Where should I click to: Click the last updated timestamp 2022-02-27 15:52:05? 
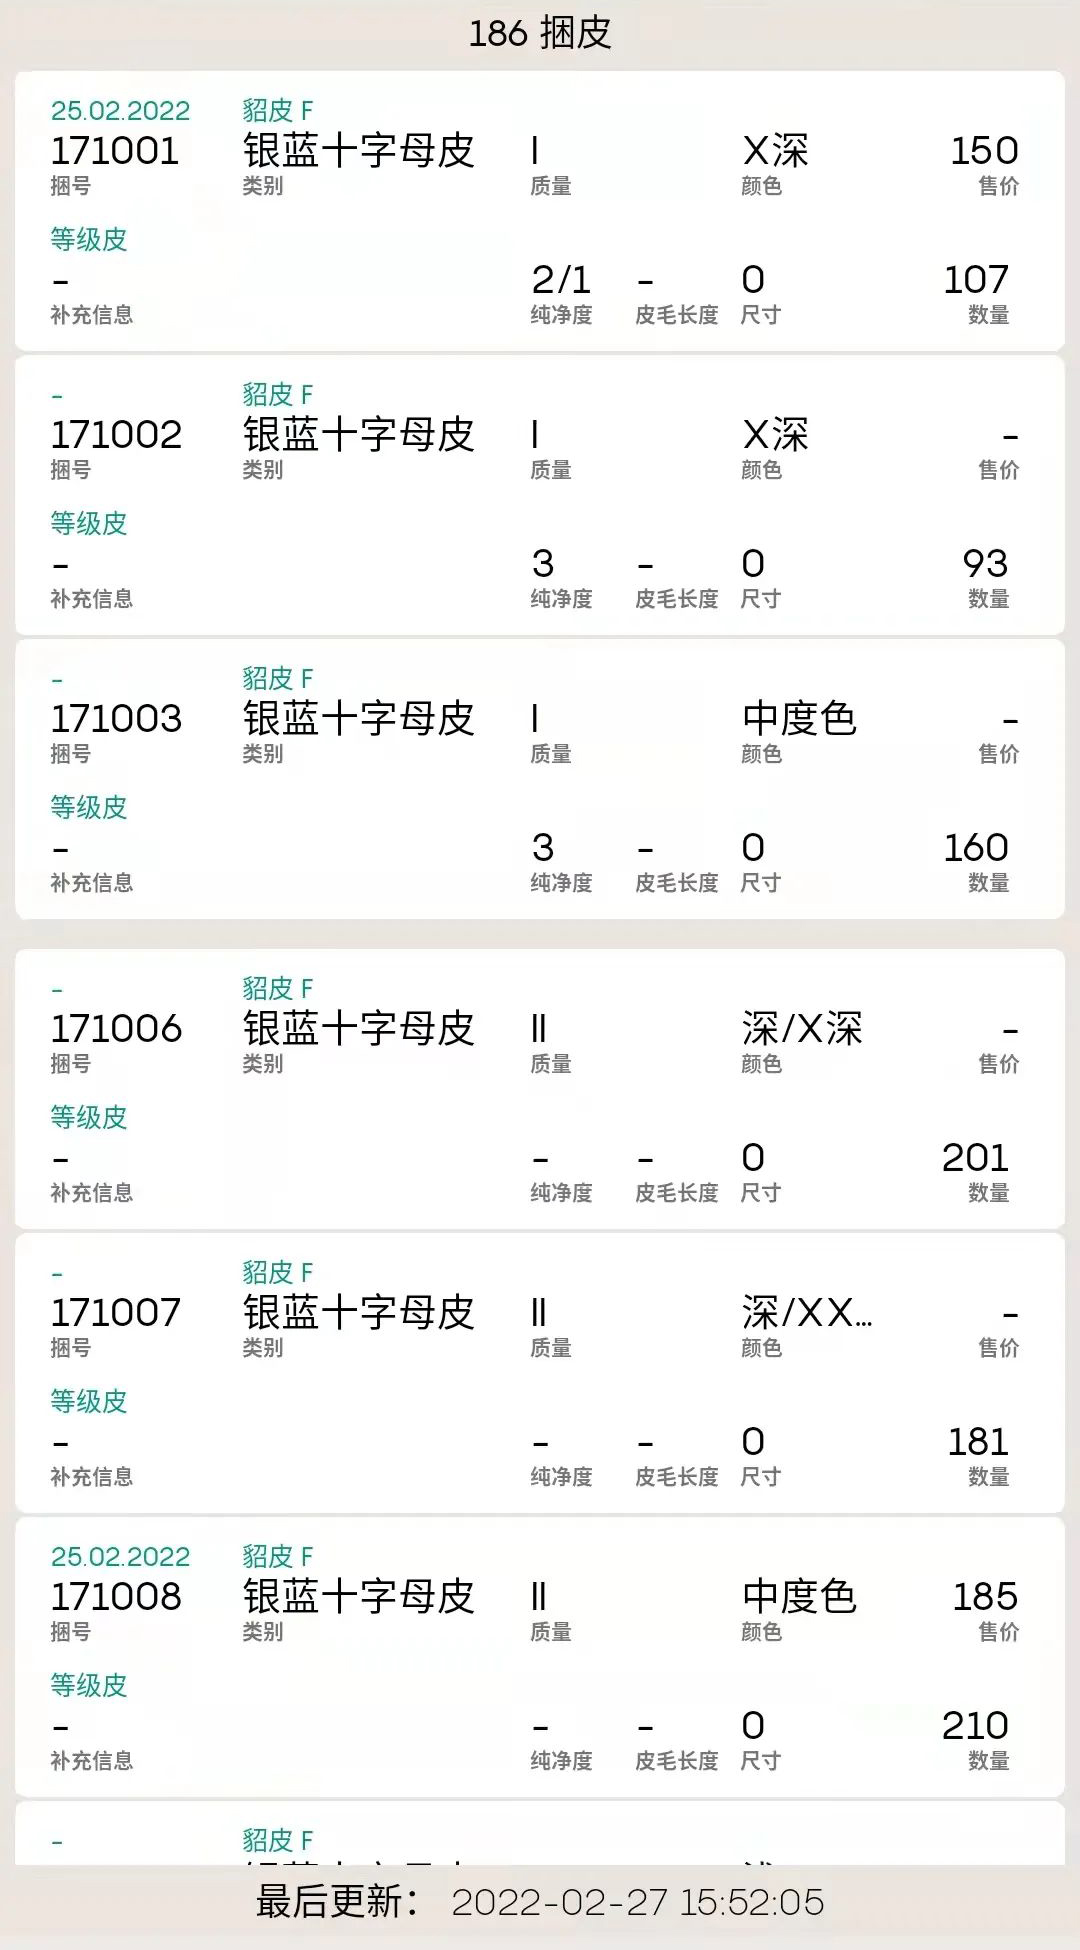click(637, 1902)
